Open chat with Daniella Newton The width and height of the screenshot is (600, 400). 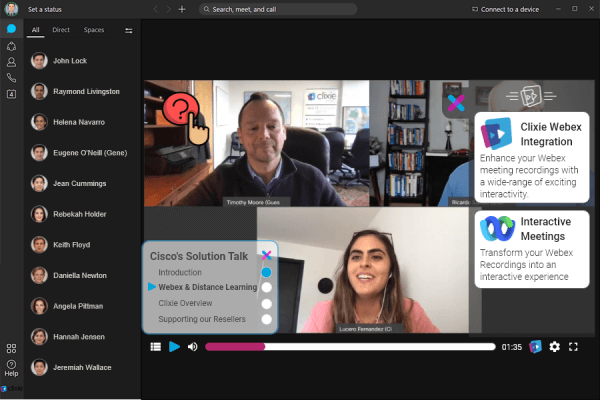82,275
